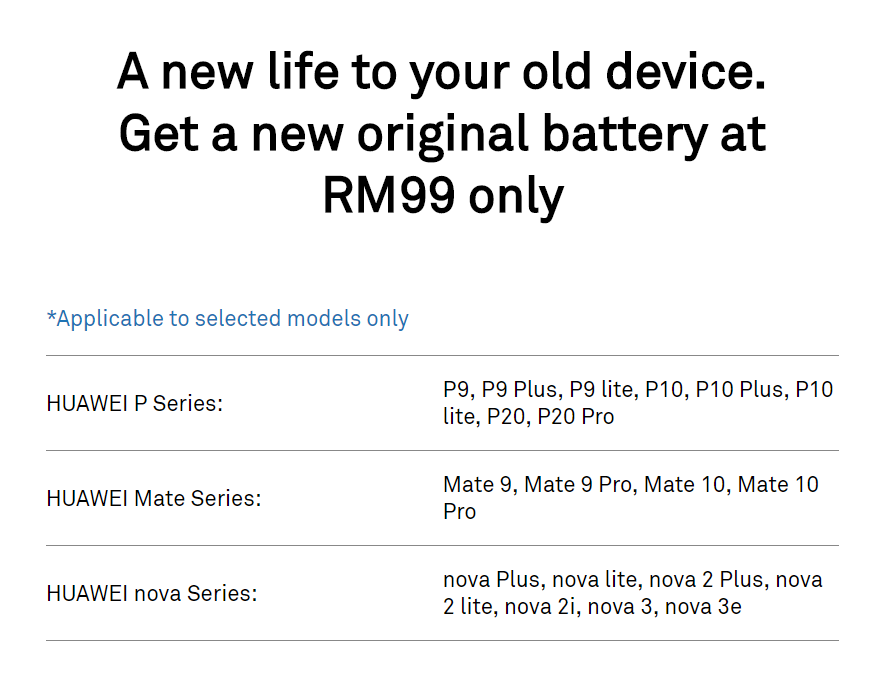Screen dimensions: 875x673
Task: Click "Mate 9," the first Mate model
Action: click(480, 485)
